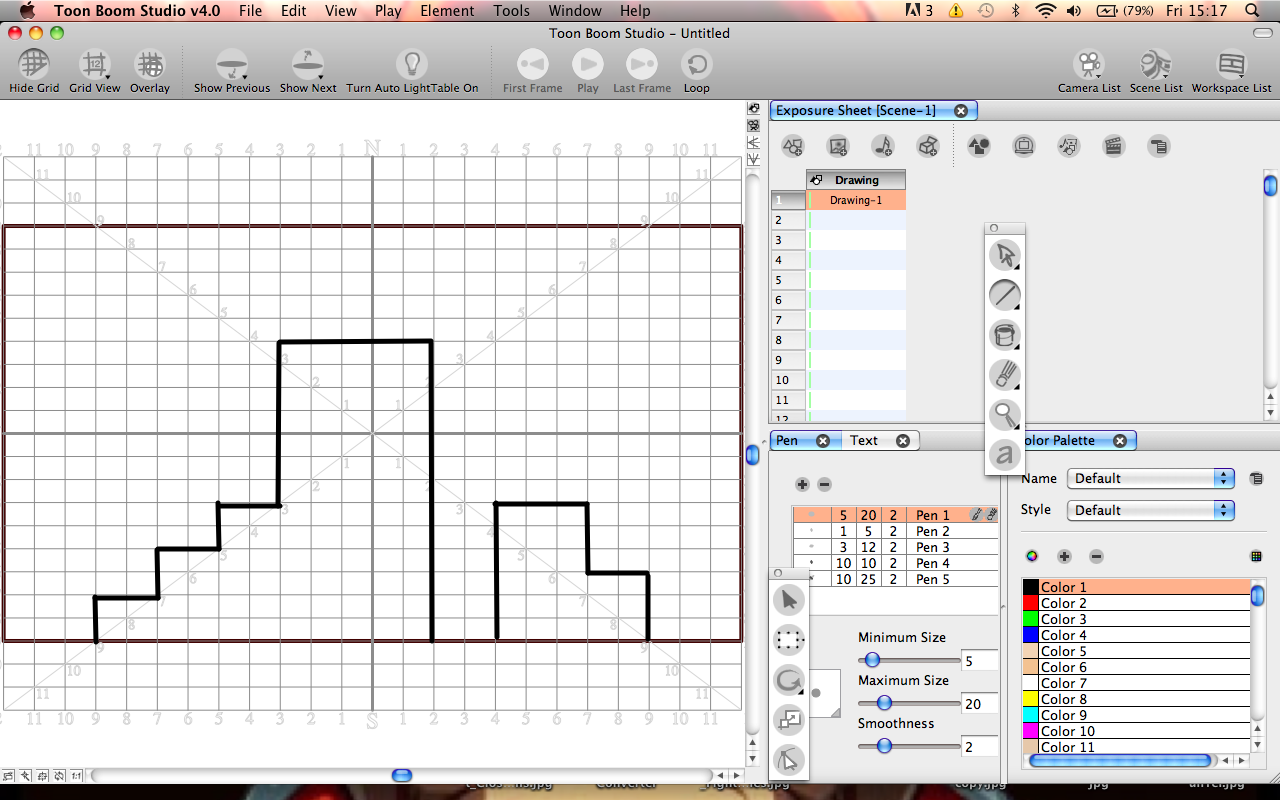1280x800 pixels.
Task: Select the Text tool 'a' icon
Action: [x=1004, y=455]
